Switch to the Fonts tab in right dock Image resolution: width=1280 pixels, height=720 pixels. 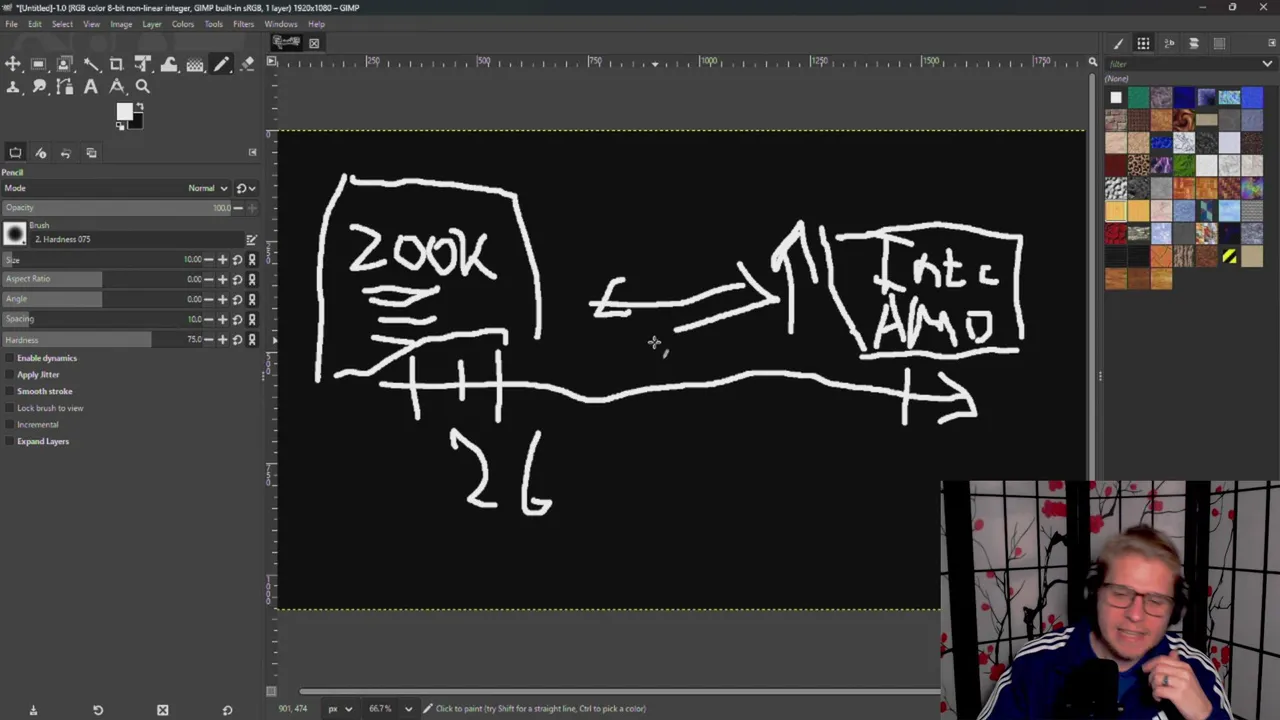[x=1169, y=43]
